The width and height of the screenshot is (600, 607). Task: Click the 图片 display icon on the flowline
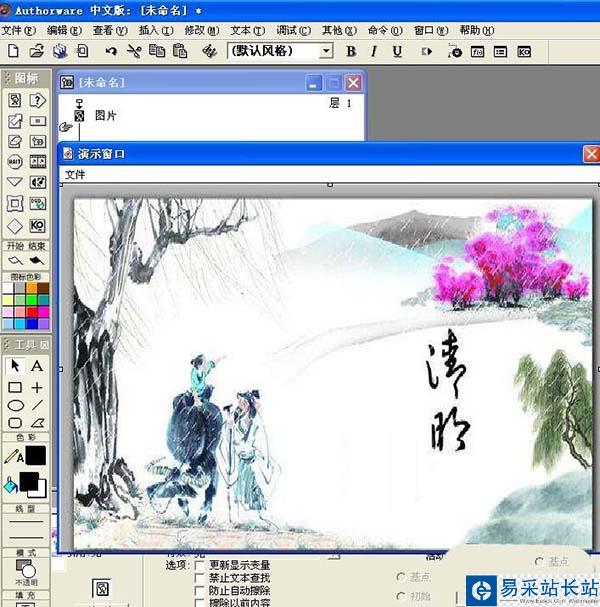click(x=79, y=116)
